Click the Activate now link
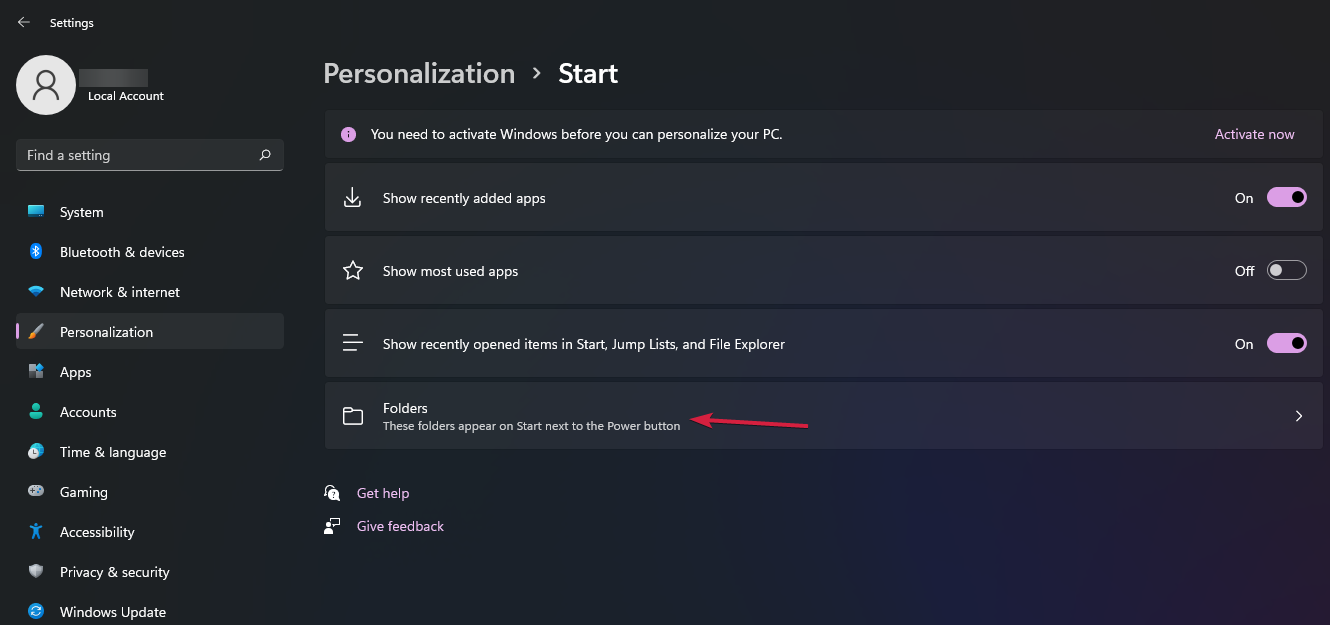 pyautogui.click(x=1254, y=134)
